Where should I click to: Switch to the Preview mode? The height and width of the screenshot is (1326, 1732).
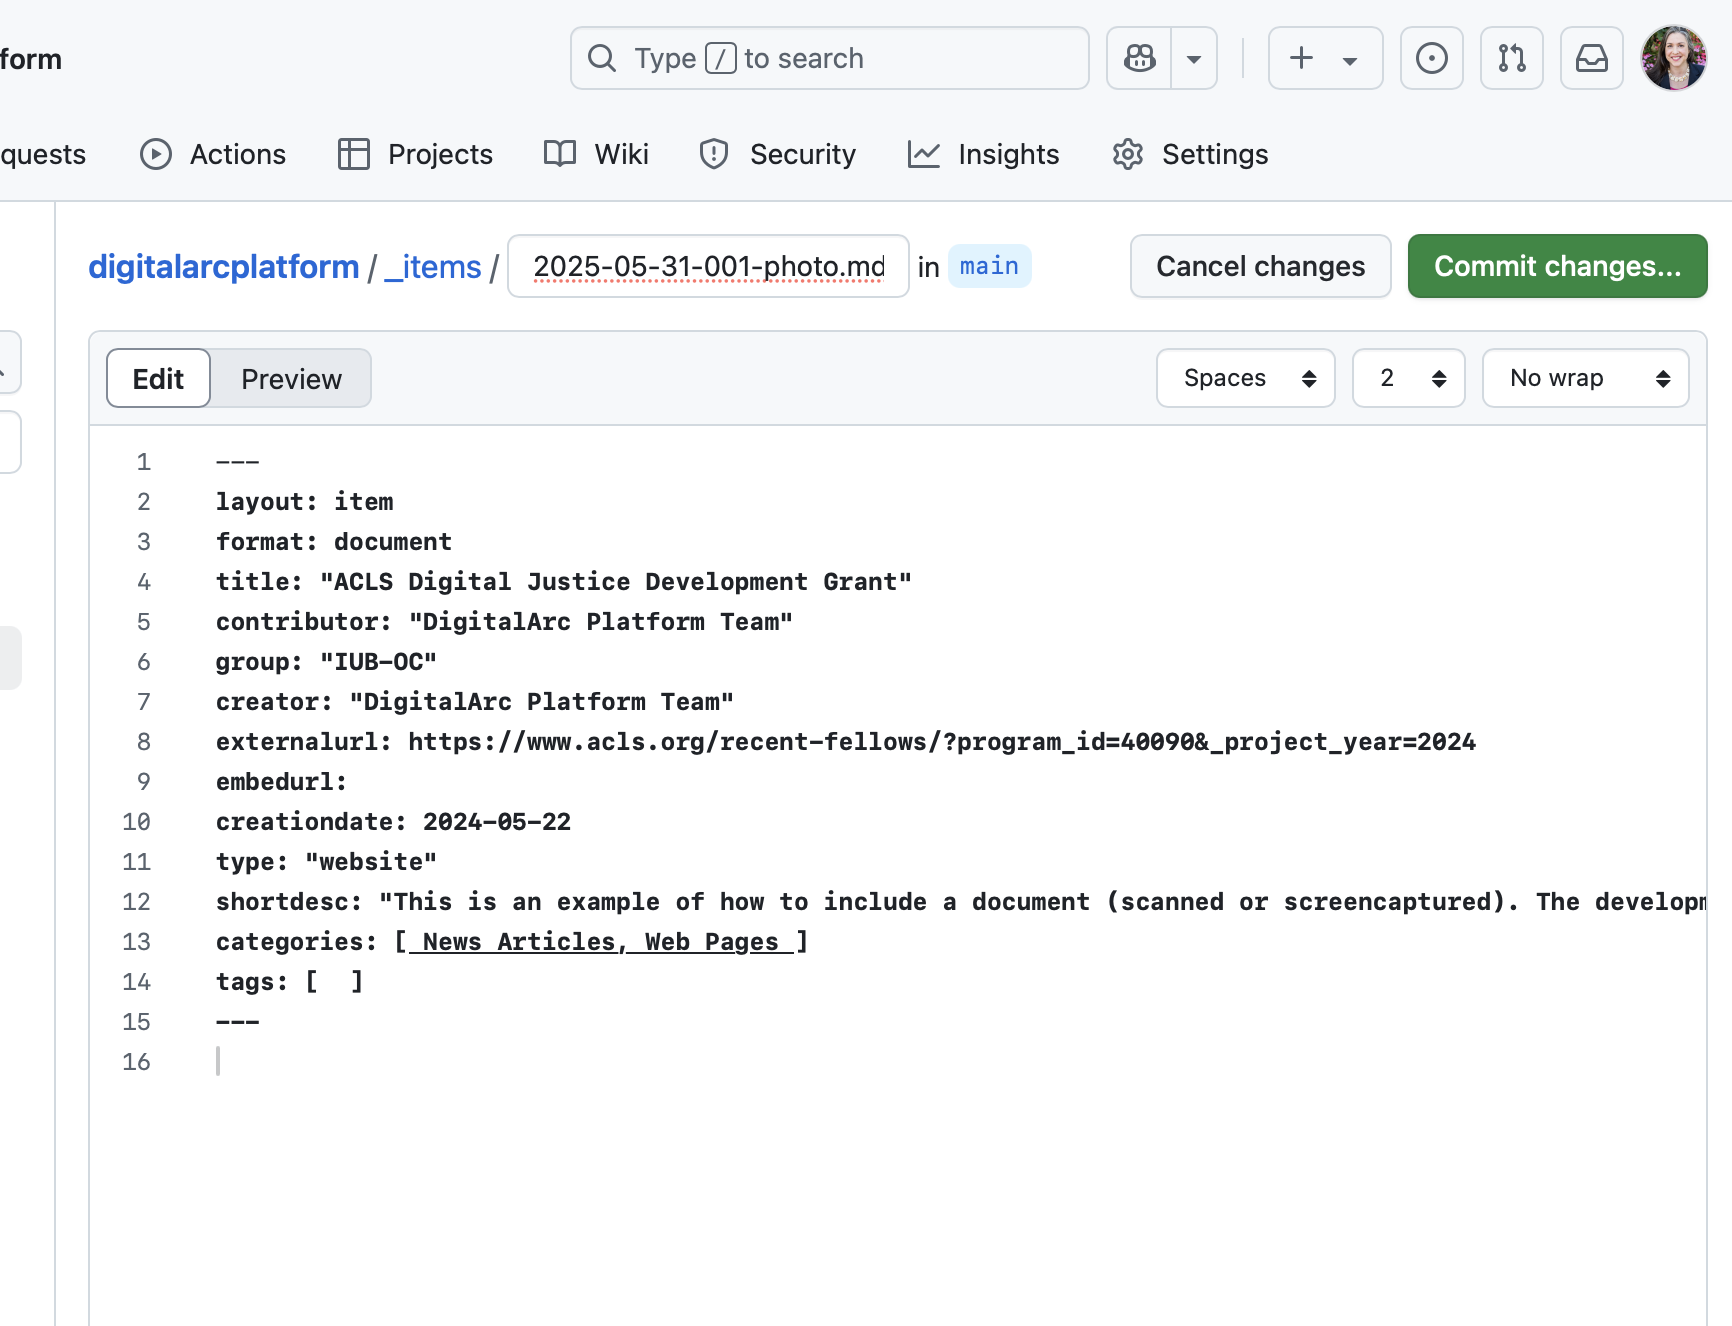point(291,378)
